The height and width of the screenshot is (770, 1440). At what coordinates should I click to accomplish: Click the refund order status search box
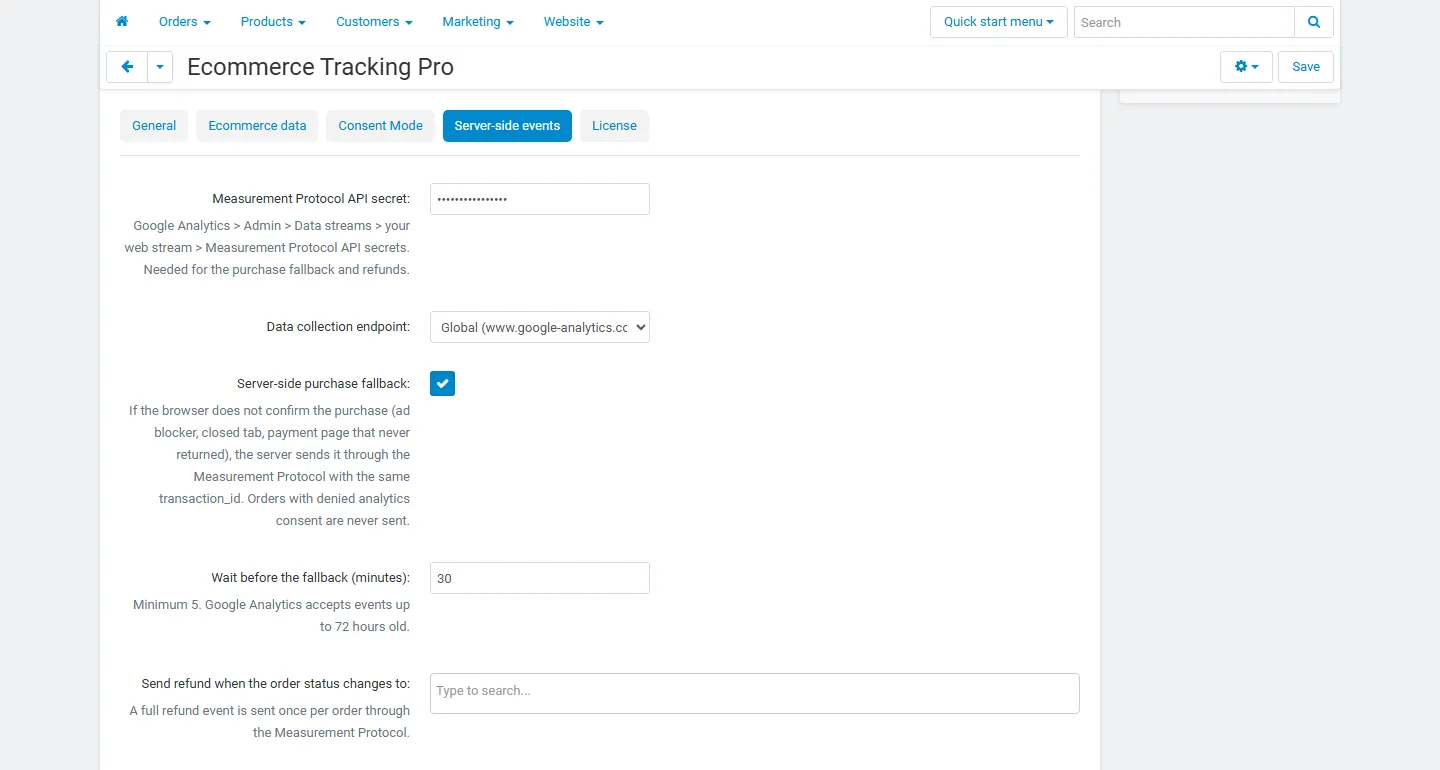tap(755, 693)
